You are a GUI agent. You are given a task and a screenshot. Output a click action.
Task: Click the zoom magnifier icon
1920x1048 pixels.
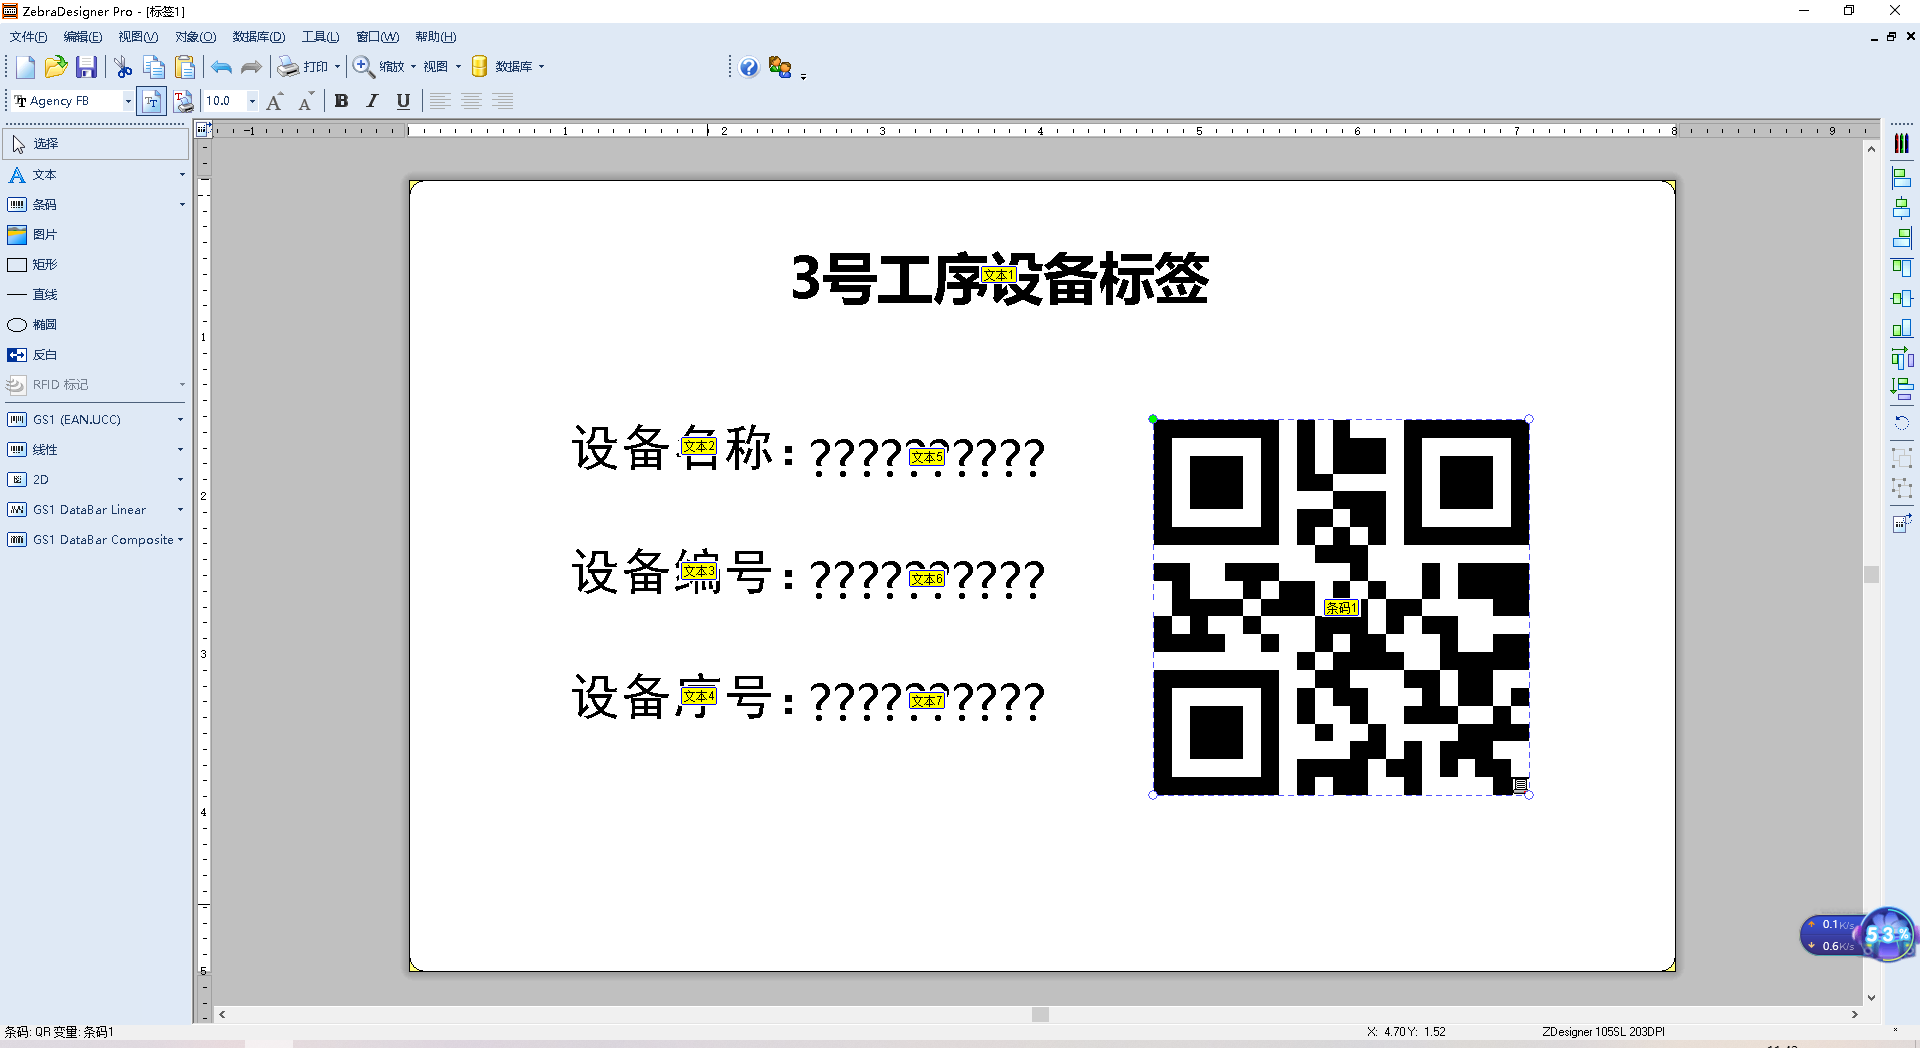(x=363, y=67)
